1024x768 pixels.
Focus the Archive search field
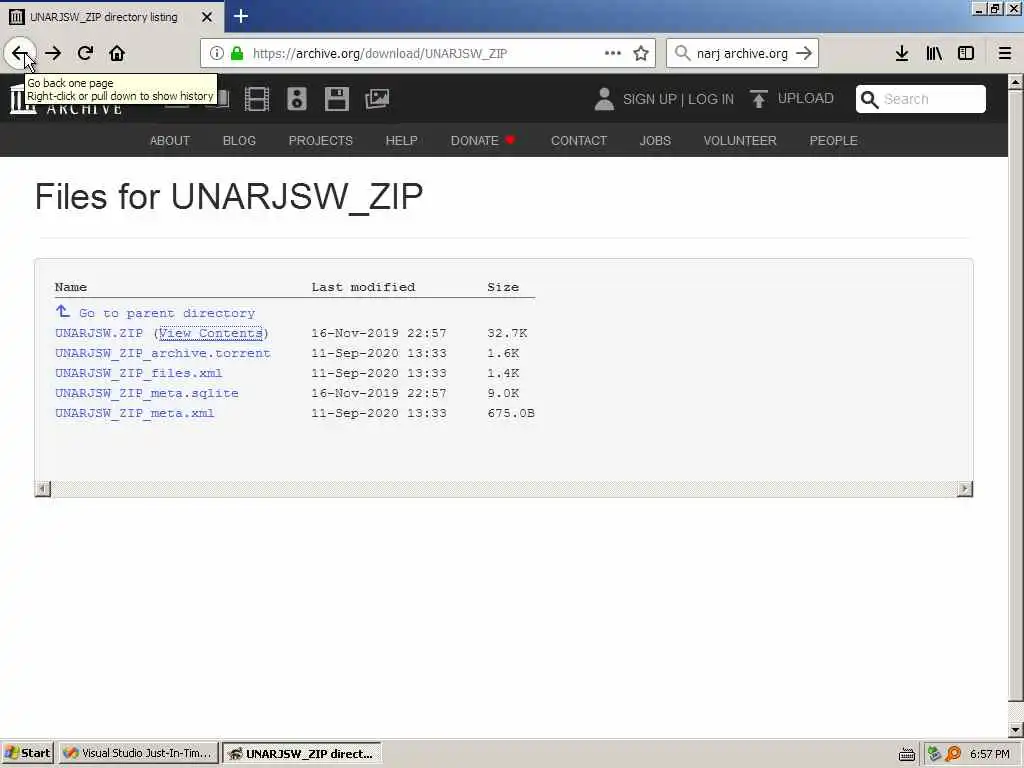pyautogui.click(x=920, y=99)
